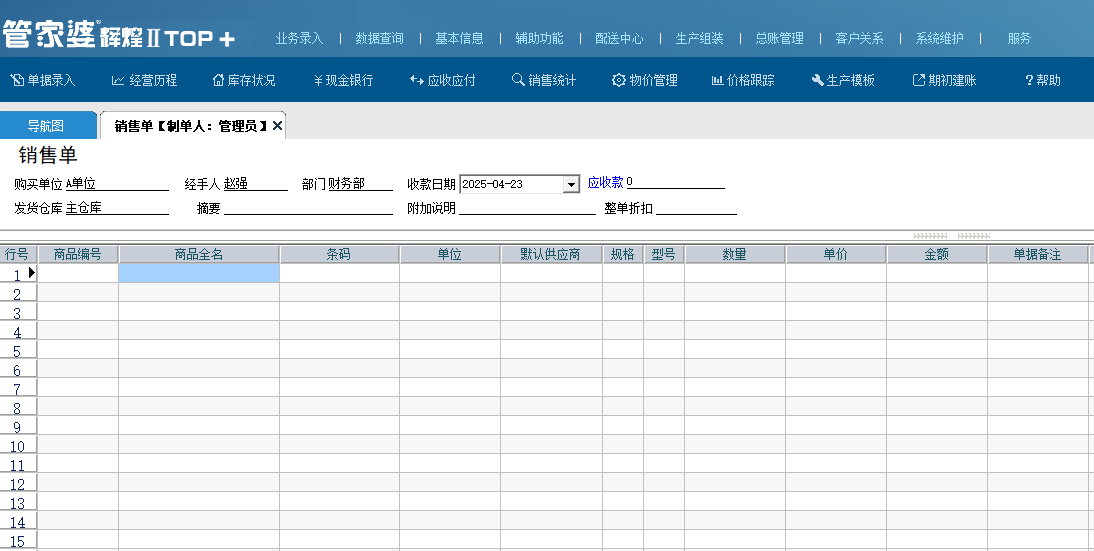This screenshot has height=551, width=1094.
Task: Open the 收款日期 date dropdown arrow
Action: tap(571, 184)
